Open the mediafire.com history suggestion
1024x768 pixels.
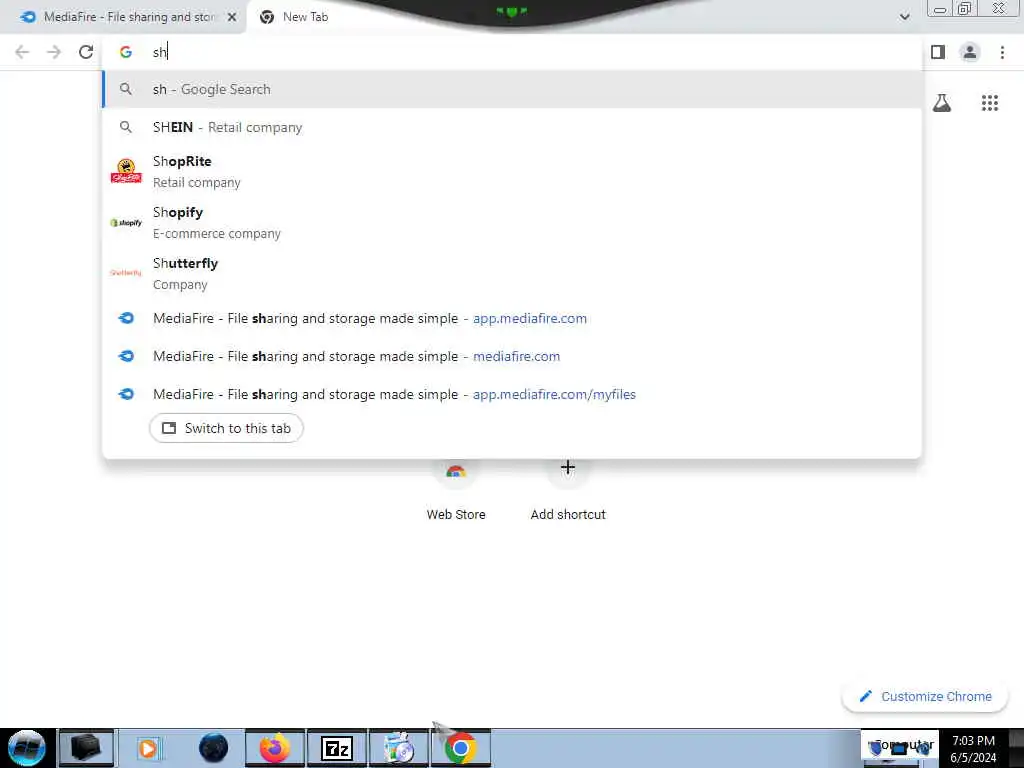512,356
